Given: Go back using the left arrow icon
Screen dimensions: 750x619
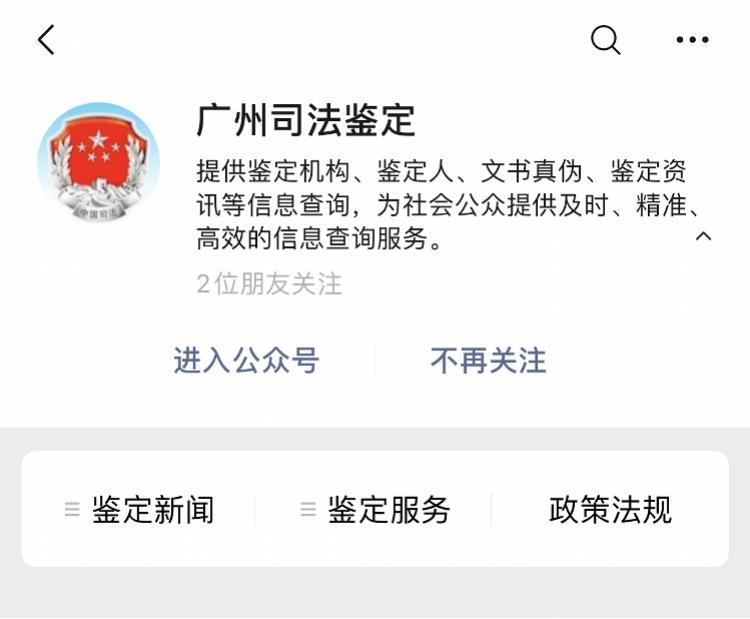Looking at the screenshot, I should (46, 40).
